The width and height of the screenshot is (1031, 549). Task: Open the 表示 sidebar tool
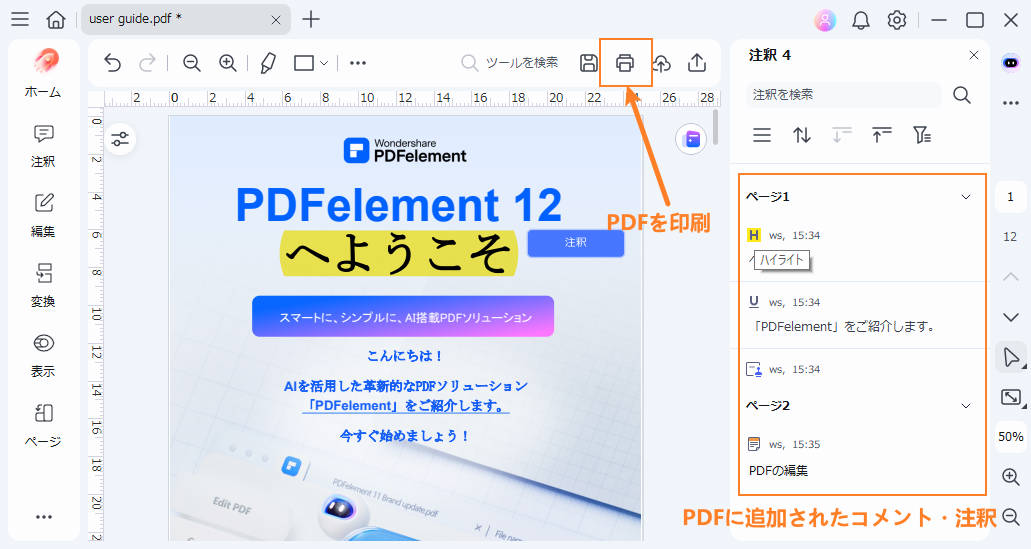point(43,356)
